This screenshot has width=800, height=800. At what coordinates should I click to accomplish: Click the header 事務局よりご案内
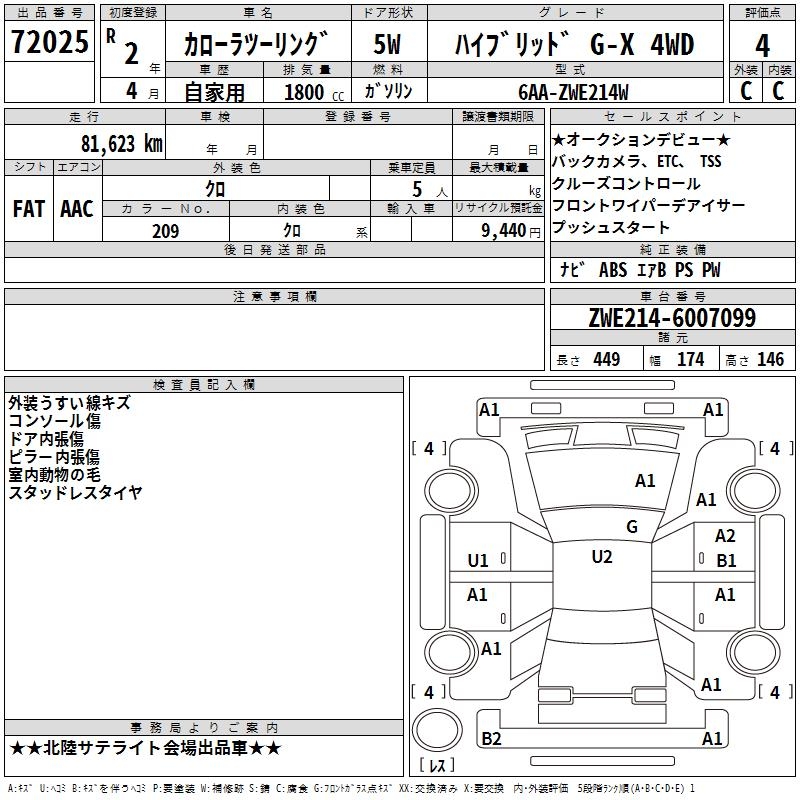tap(204, 728)
